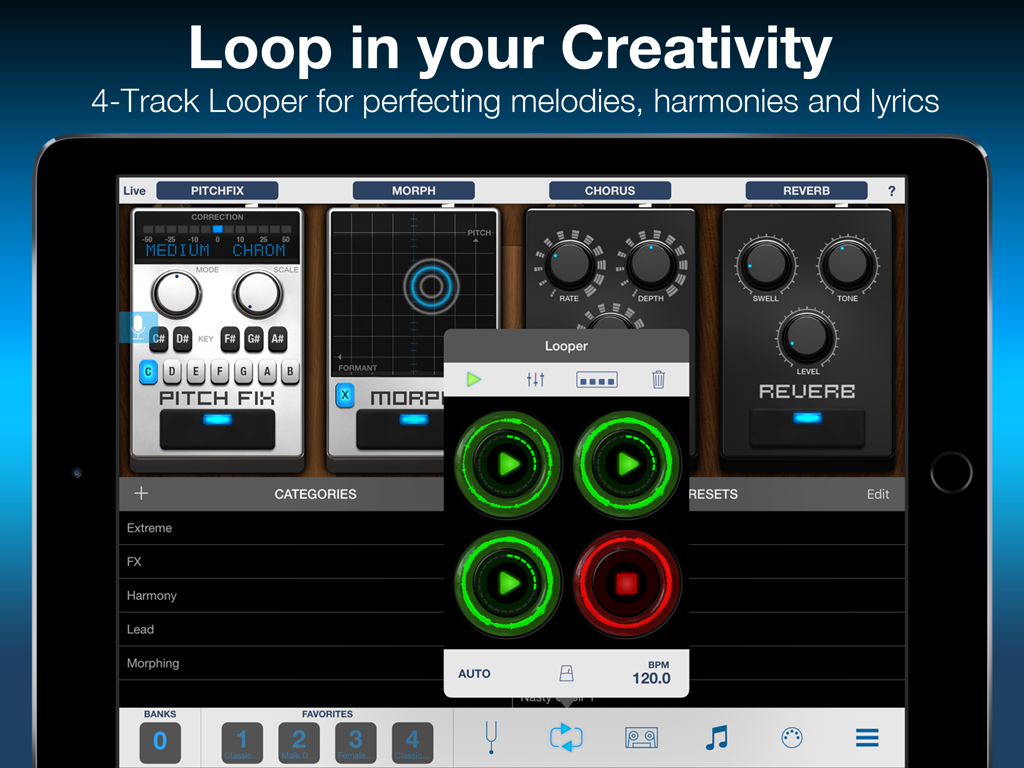Click the music note song icon
The height and width of the screenshot is (768, 1024).
tap(717, 738)
